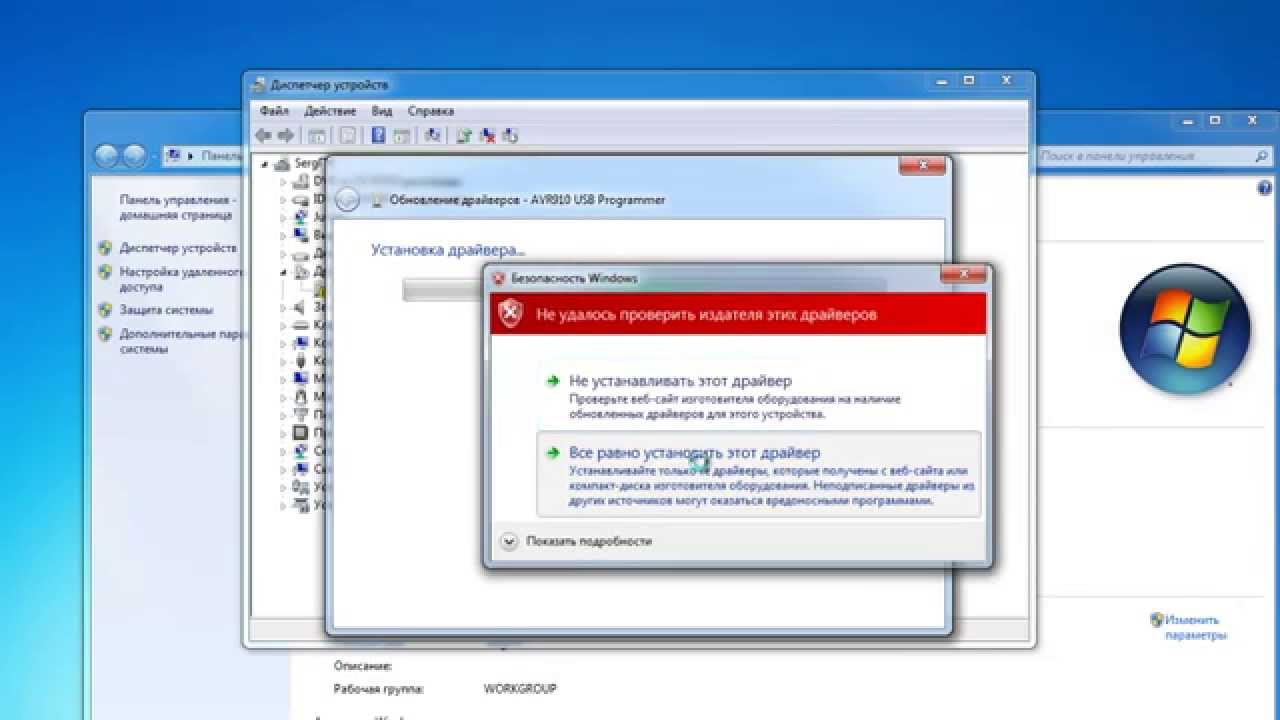Open the Вид menu in Device Manager

tap(381, 111)
